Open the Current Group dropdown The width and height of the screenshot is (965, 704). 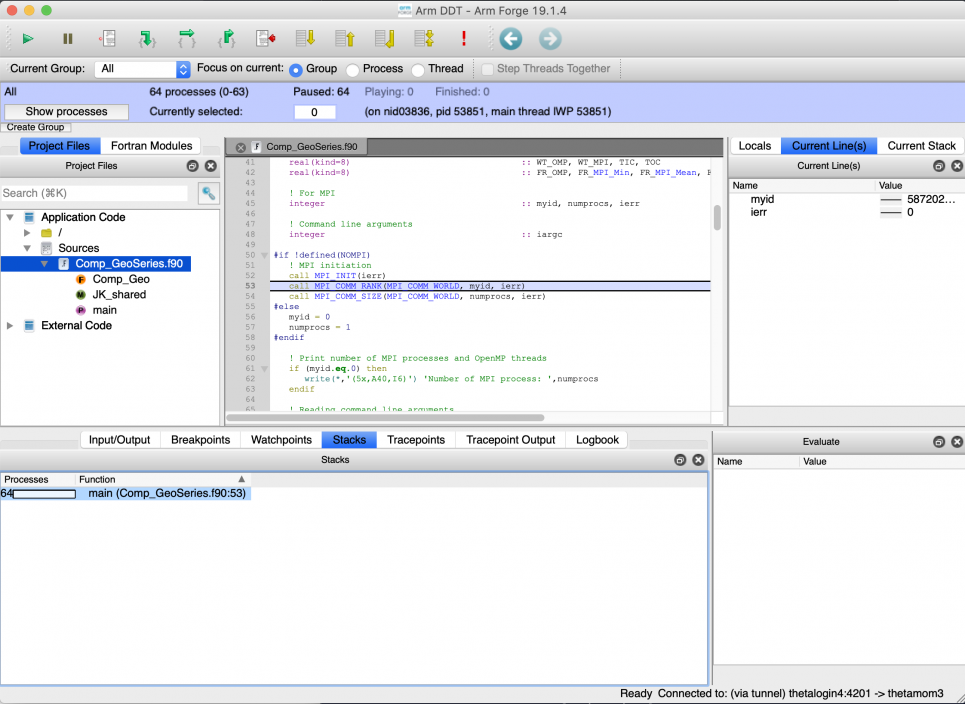142,69
